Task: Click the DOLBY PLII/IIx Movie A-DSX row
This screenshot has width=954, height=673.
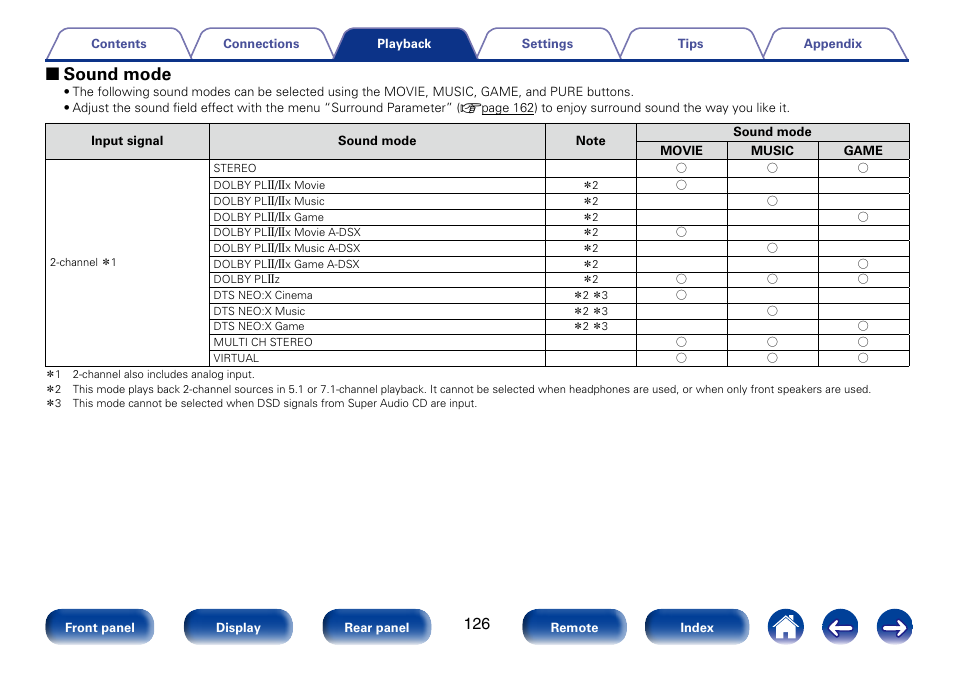Action: [377, 232]
